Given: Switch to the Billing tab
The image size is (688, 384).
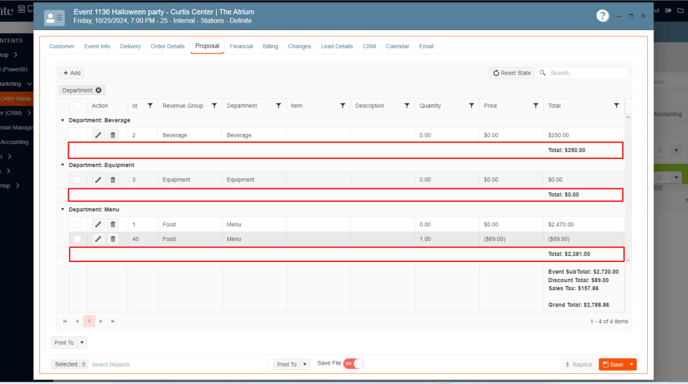Looking at the screenshot, I should click(x=270, y=46).
